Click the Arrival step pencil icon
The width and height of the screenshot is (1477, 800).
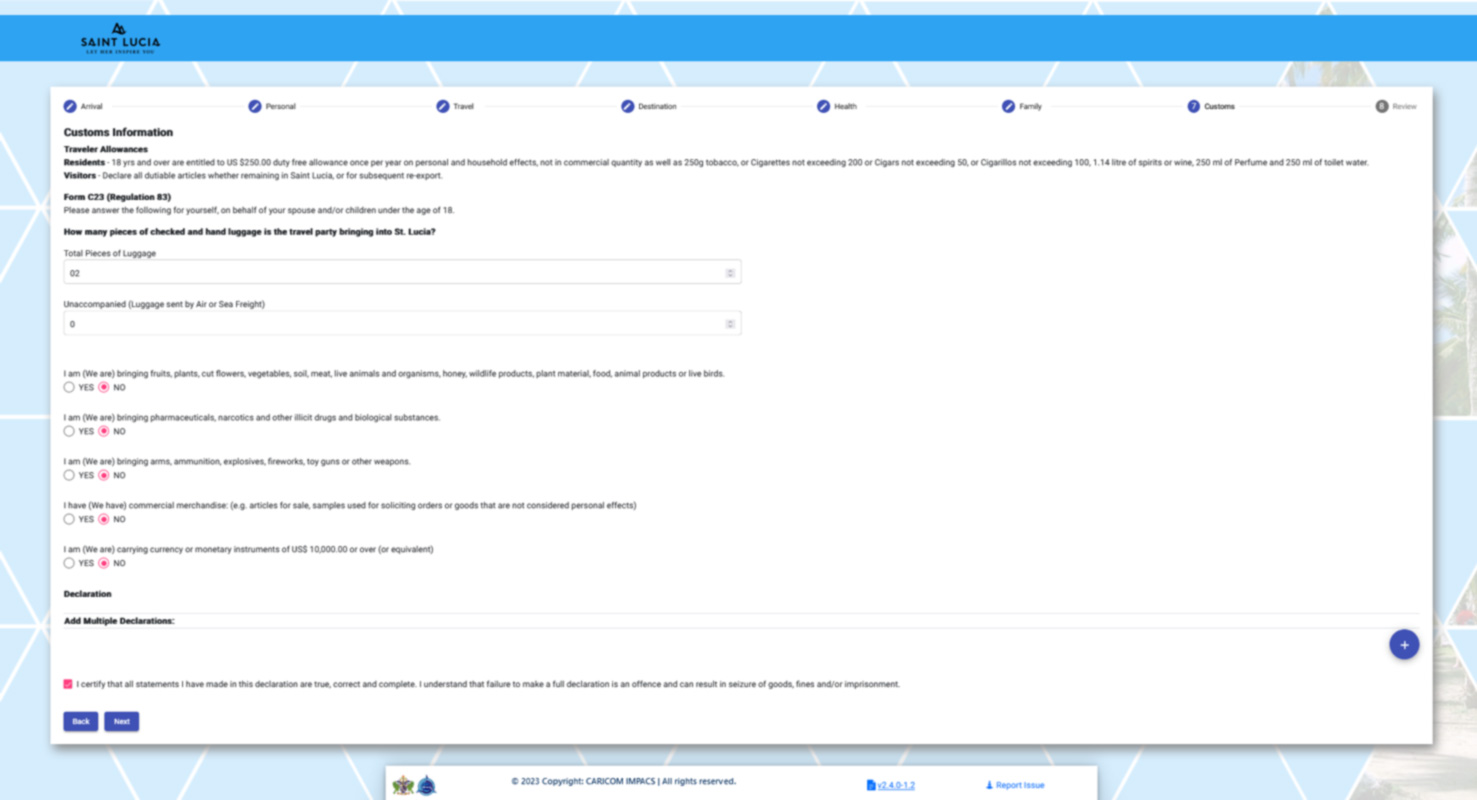[70, 106]
